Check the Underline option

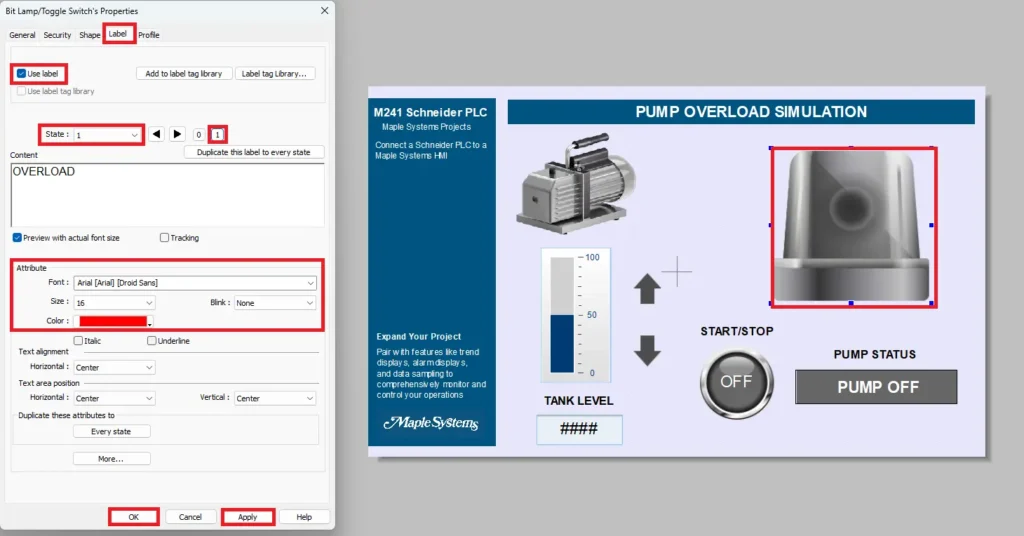[x=152, y=341]
